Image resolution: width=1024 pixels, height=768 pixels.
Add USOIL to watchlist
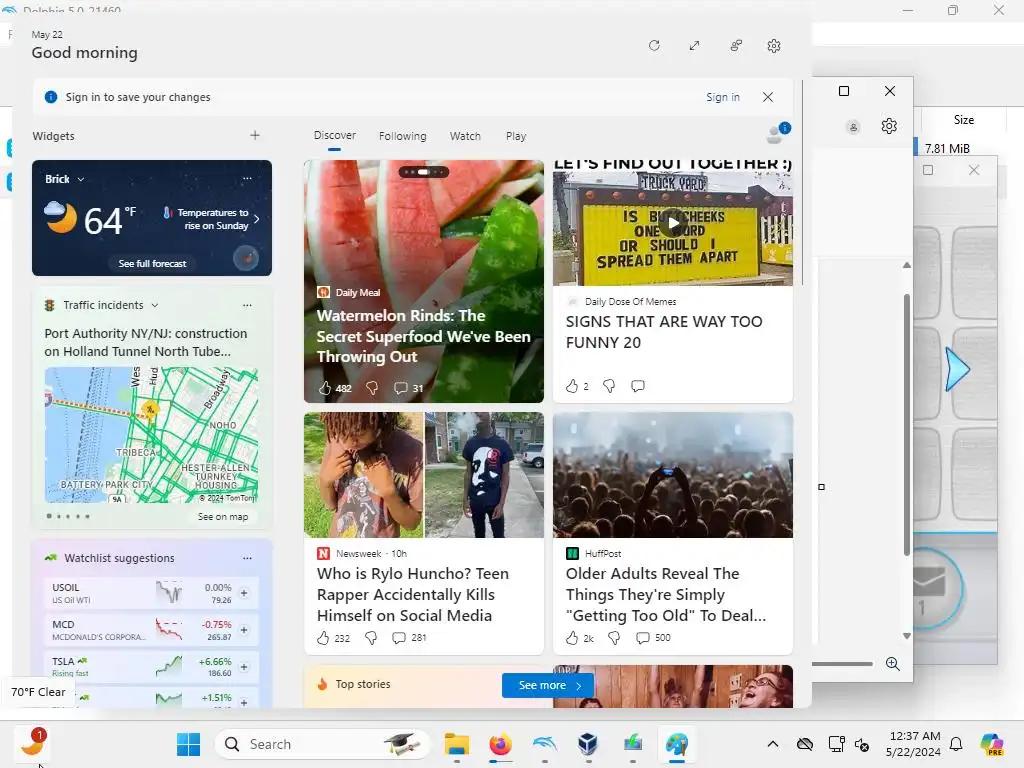[x=244, y=593]
